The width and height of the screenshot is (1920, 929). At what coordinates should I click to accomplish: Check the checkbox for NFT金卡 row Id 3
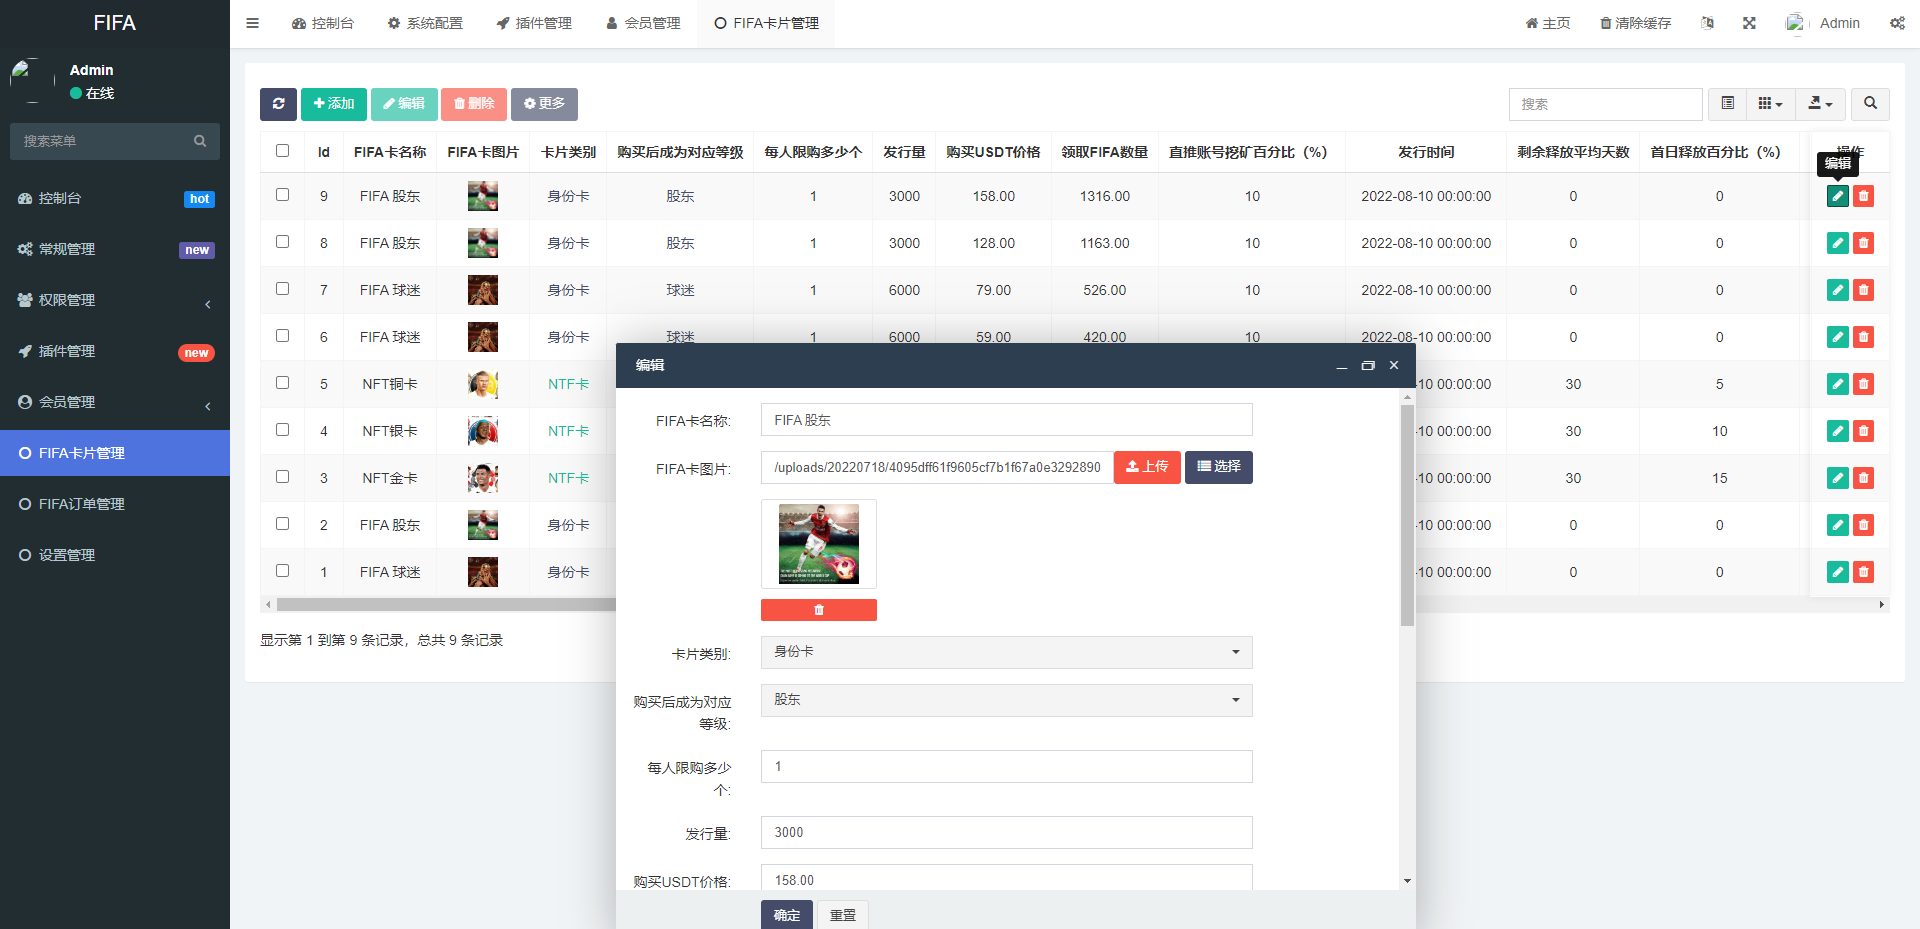tap(283, 477)
